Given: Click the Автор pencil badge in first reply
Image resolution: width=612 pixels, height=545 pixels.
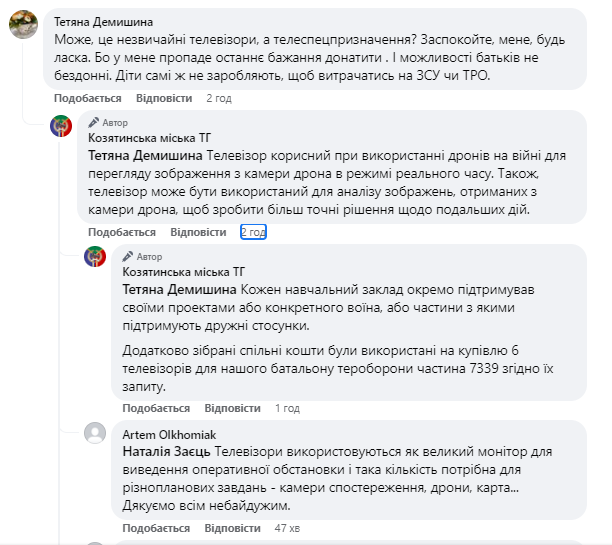Looking at the screenshot, I should pos(108,122).
